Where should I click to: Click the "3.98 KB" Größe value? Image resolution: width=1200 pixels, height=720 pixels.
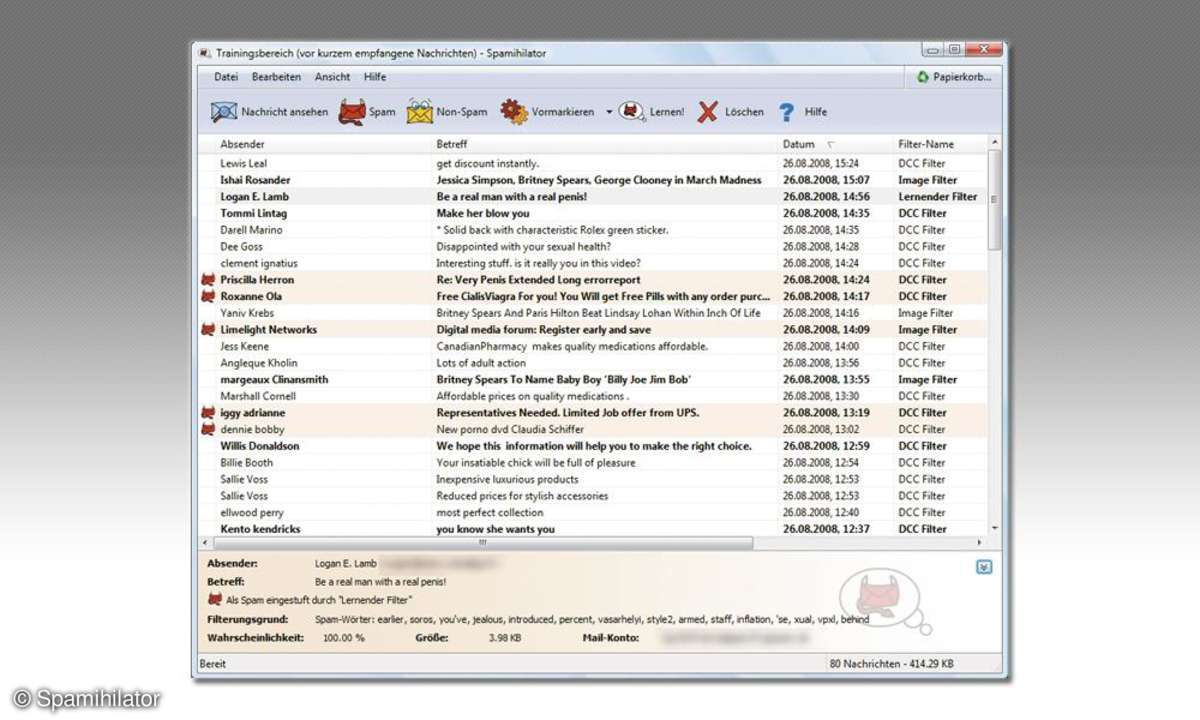click(x=505, y=637)
